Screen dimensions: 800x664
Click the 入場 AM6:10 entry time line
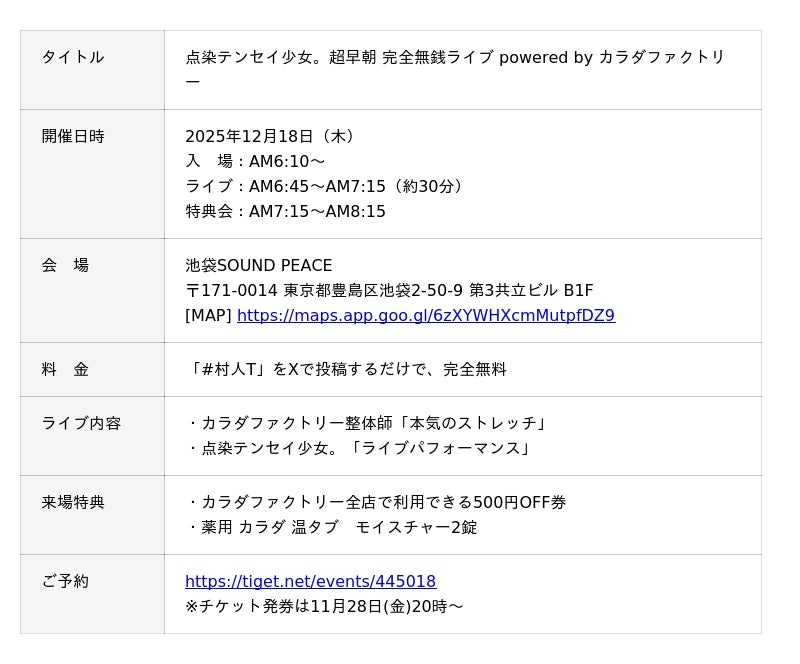(255, 162)
